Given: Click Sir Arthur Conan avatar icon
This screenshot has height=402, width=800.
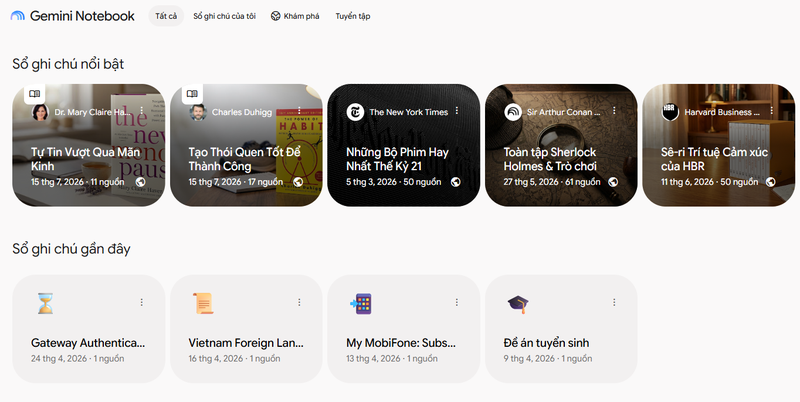Looking at the screenshot, I should click(x=513, y=112).
